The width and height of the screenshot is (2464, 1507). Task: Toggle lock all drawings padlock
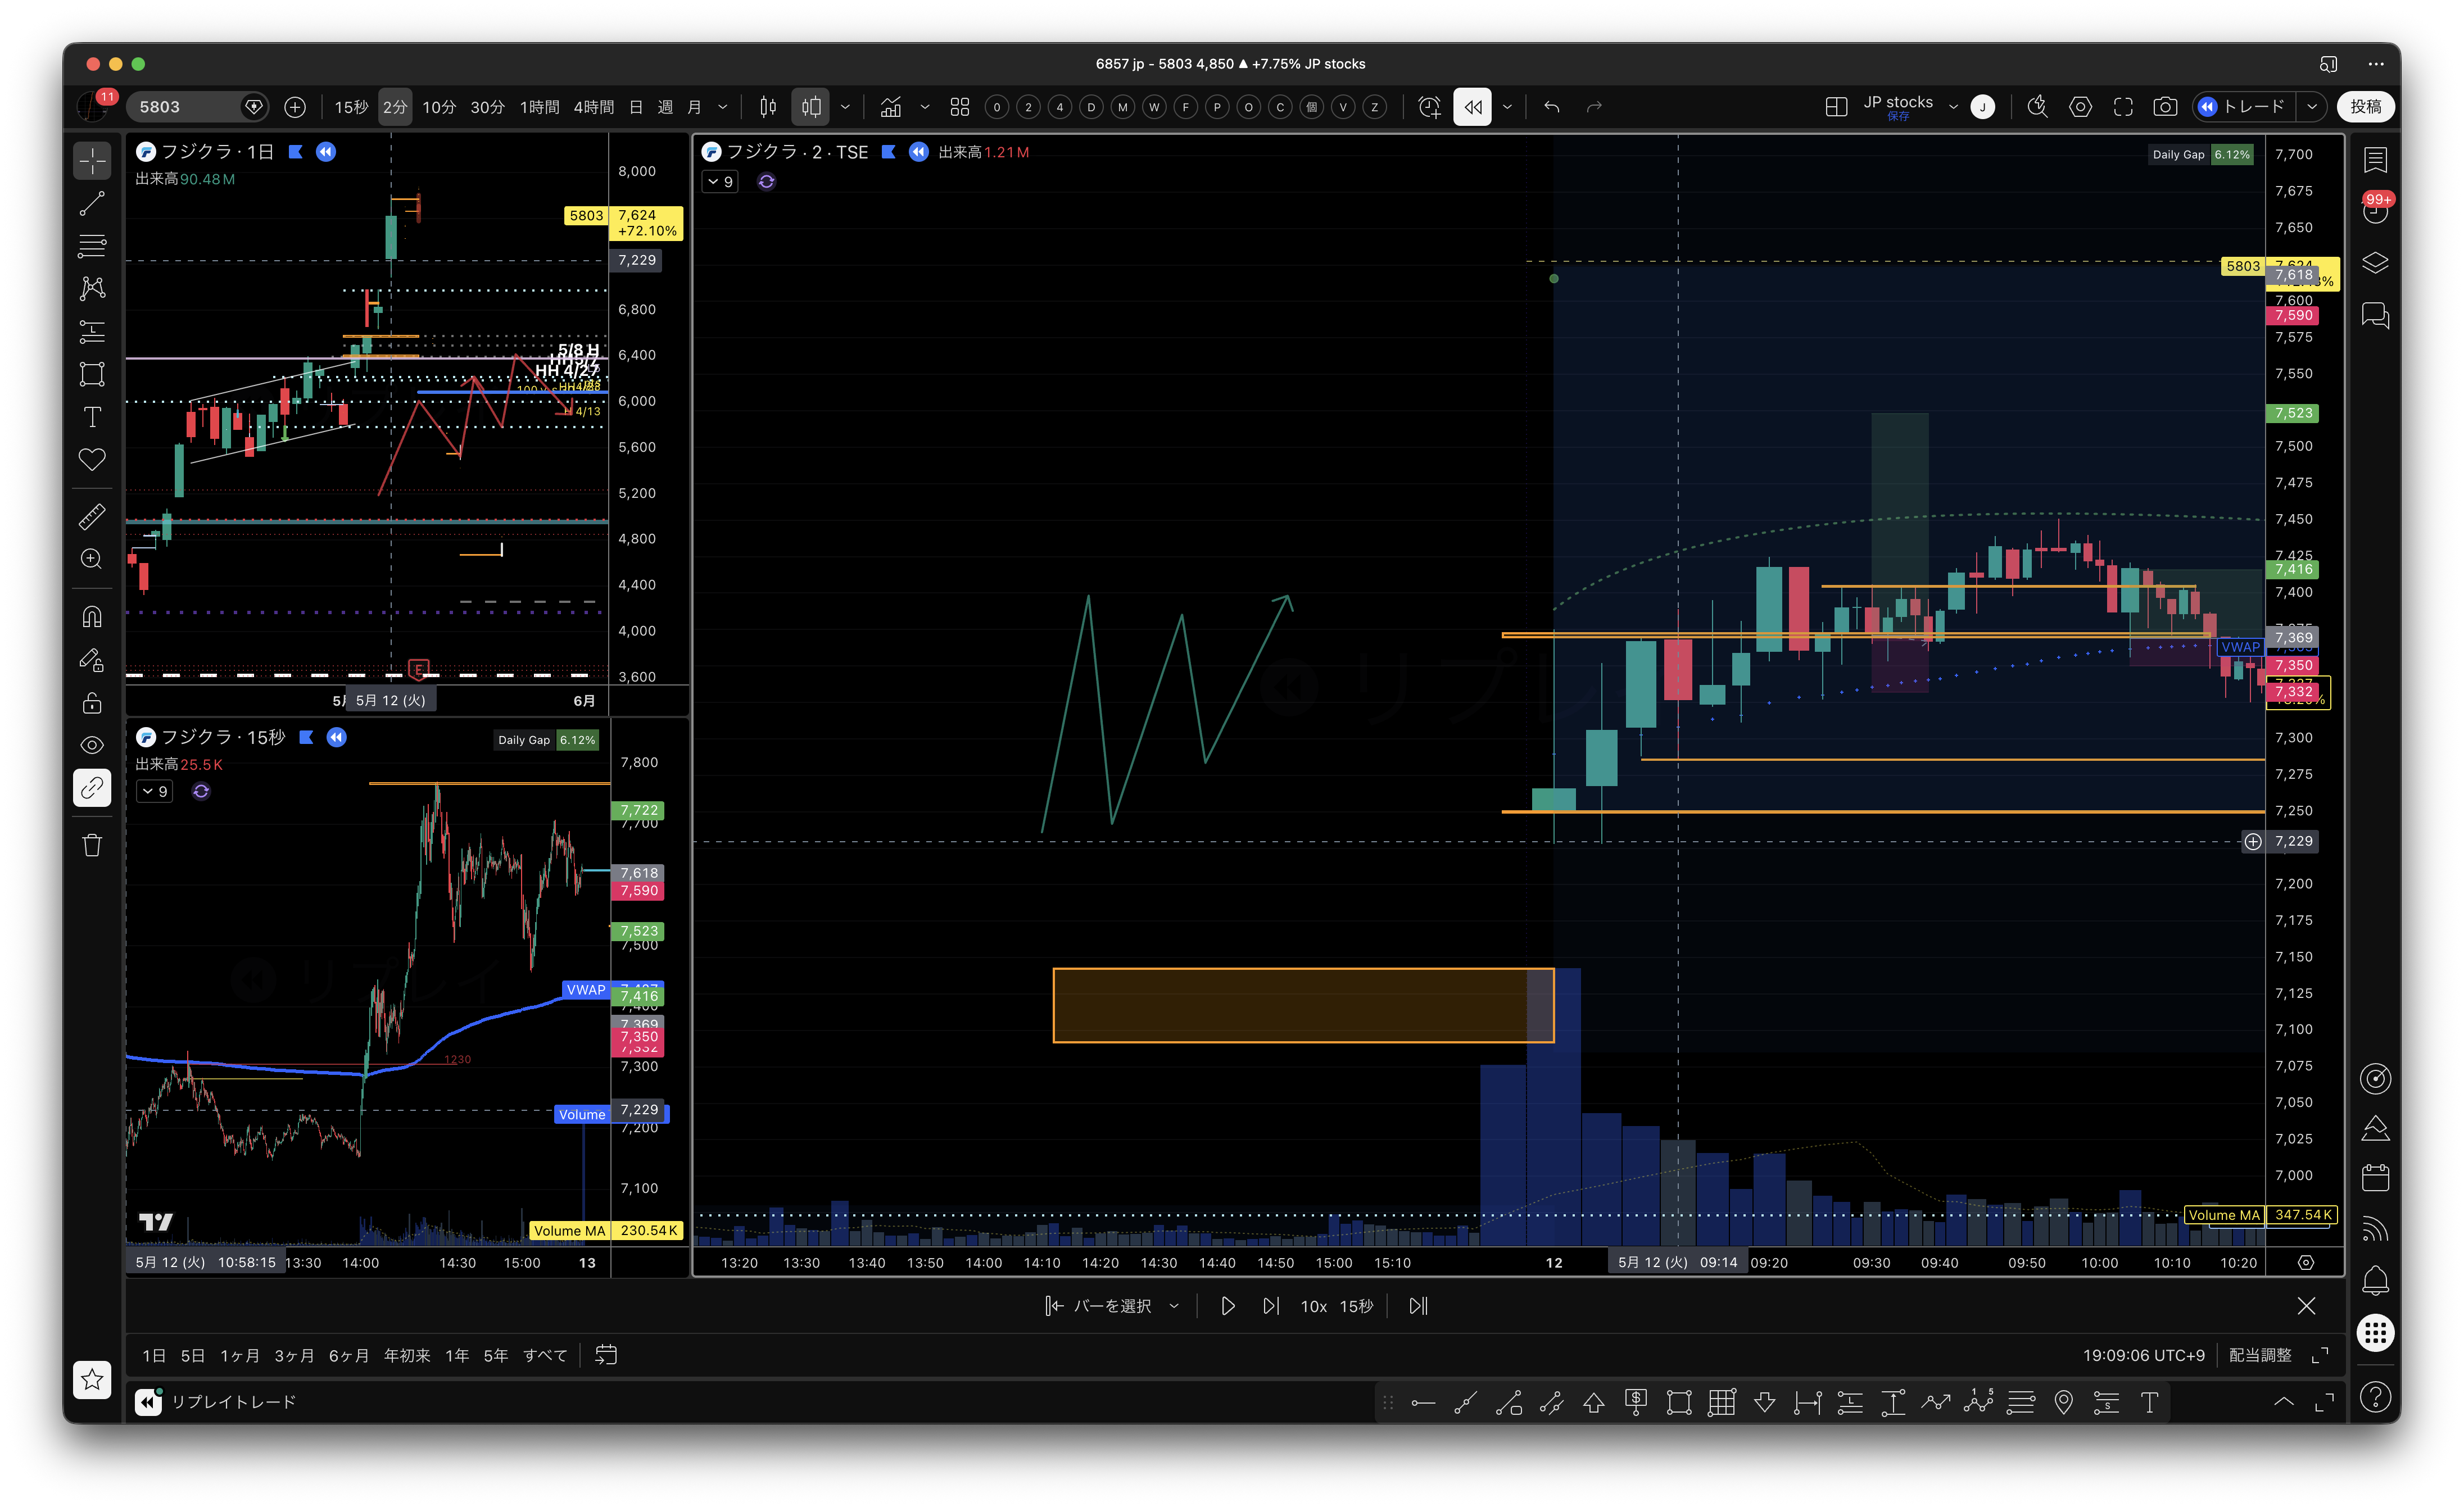(x=92, y=703)
